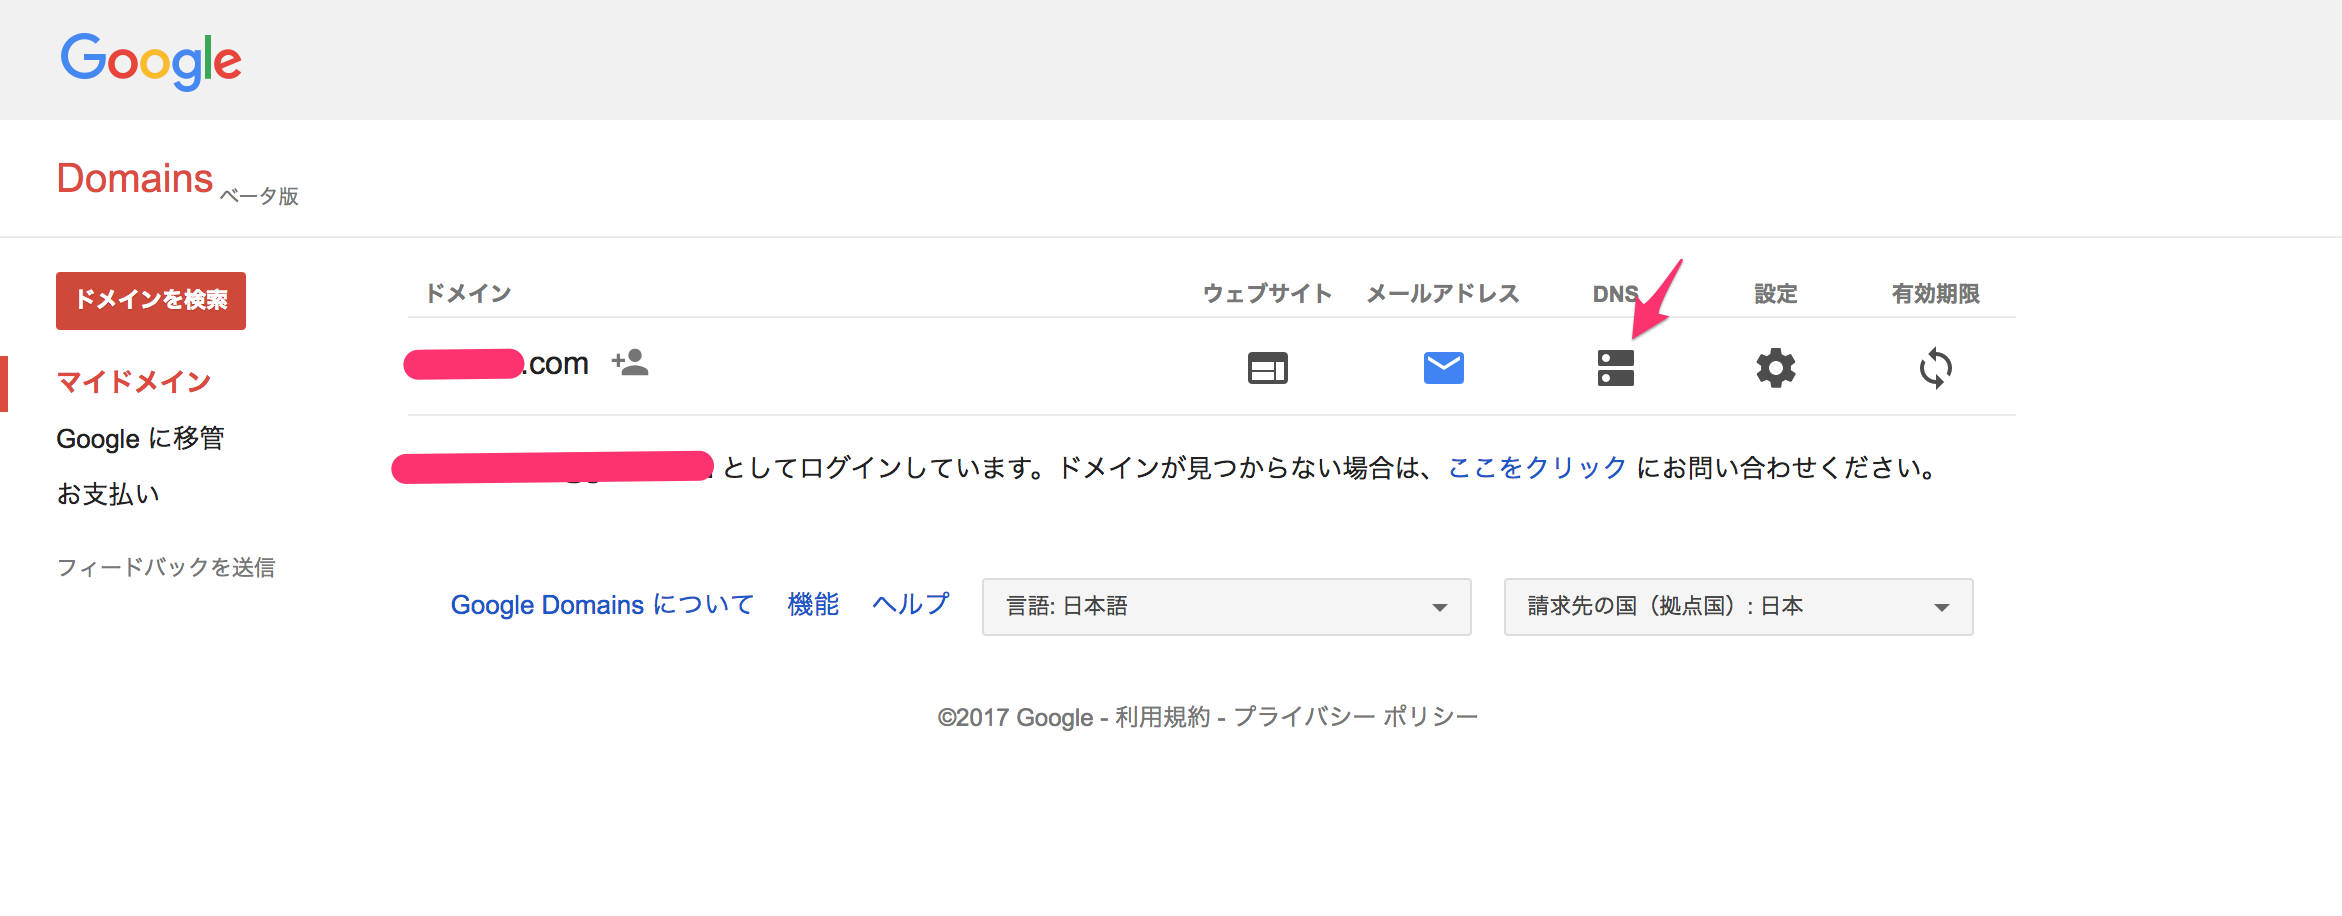Click the ドメインを検索 button

click(151, 300)
